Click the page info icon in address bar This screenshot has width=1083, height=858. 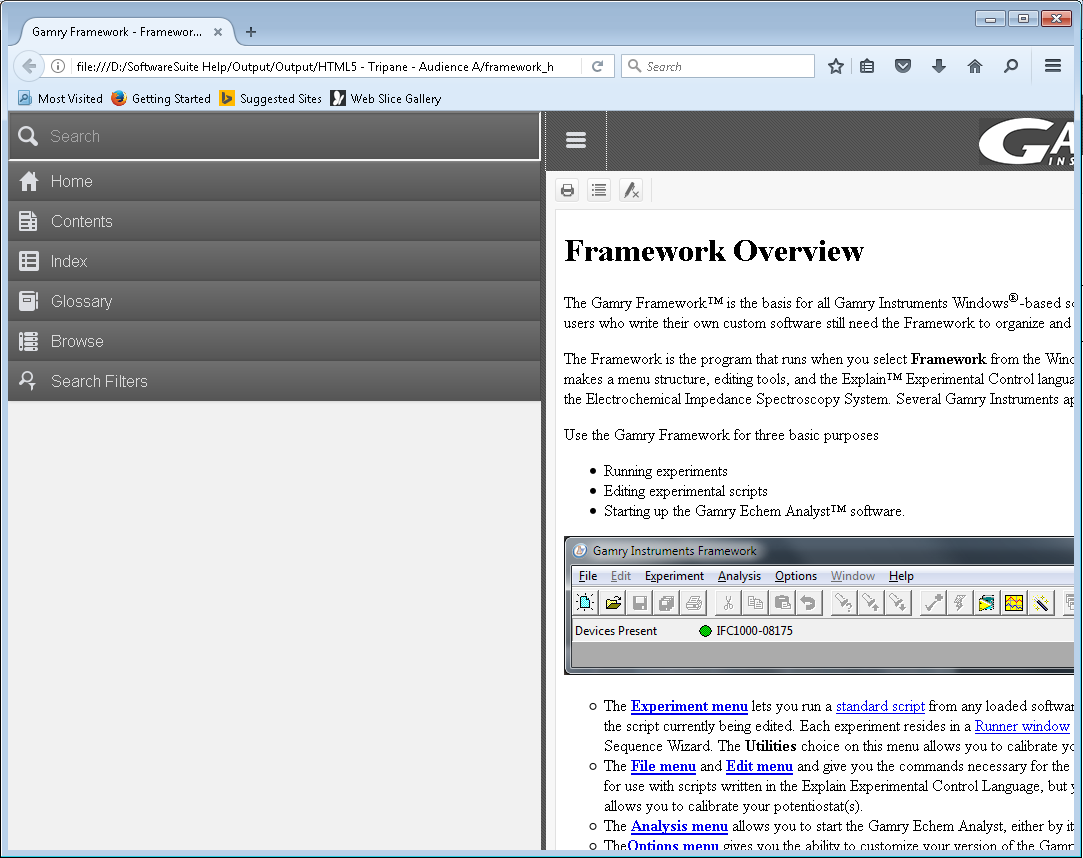point(58,66)
